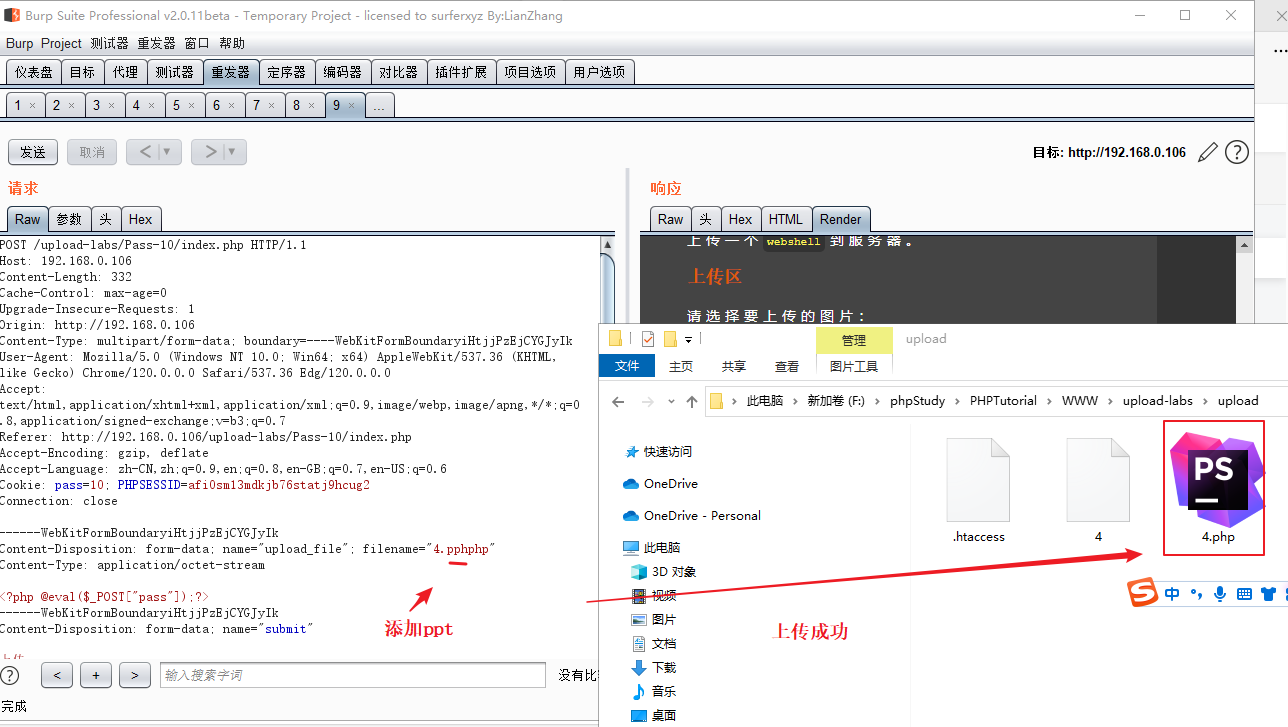This screenshot has width=1288, height=727.
Task: Open the back-history dropdown next to < button
Action: [167, 152]
